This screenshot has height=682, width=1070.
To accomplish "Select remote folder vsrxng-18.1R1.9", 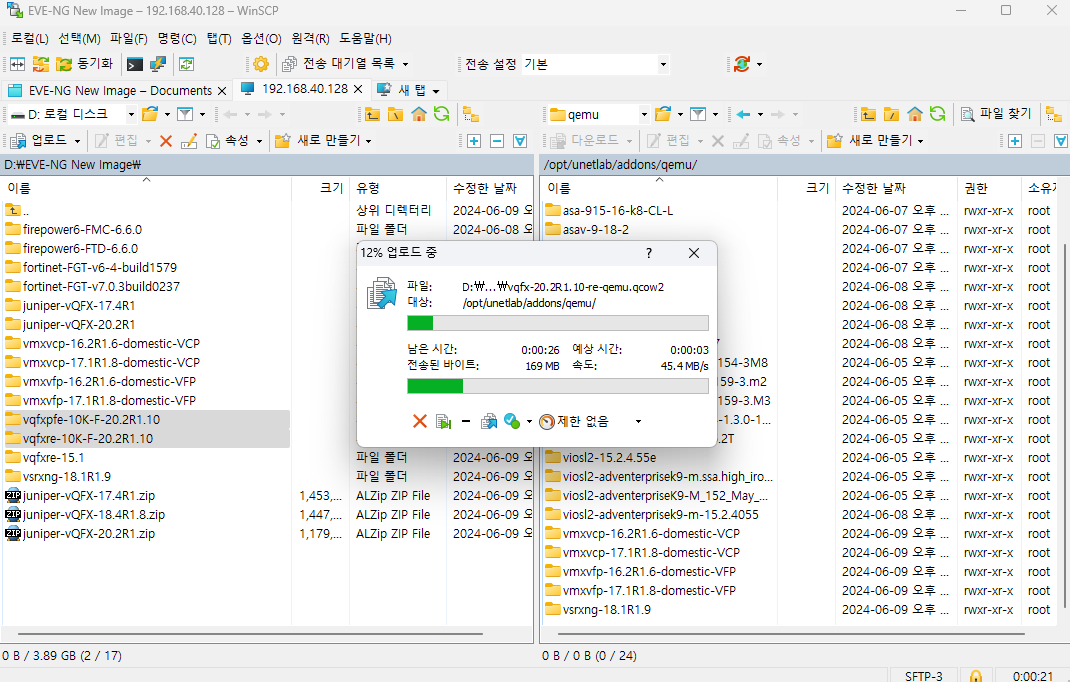I will pos(606,610).
